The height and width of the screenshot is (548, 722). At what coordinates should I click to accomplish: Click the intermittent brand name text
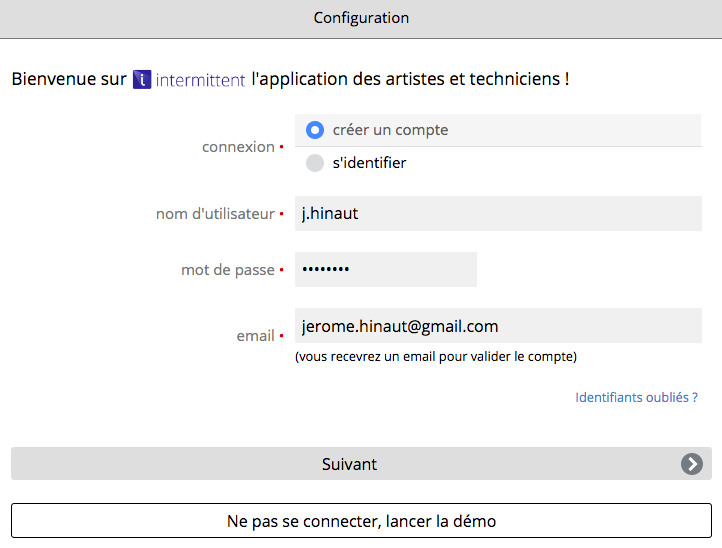[200, 80]
